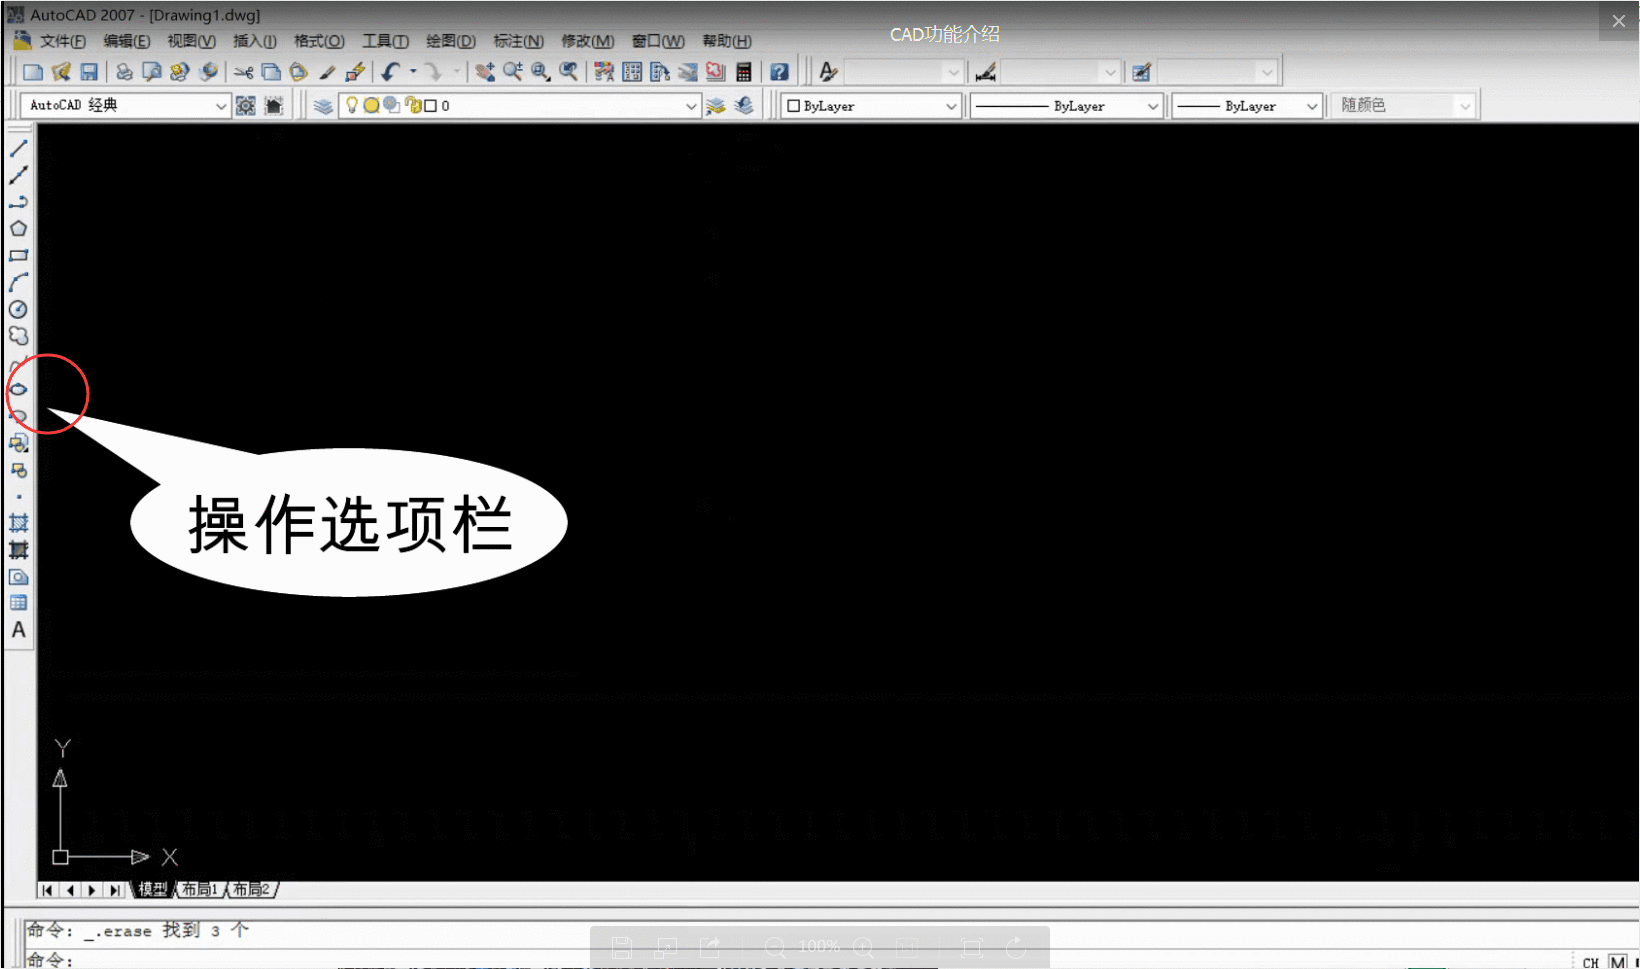Select the Rectangle tool
Screen dimensions: 1640x969
point(18,255)
